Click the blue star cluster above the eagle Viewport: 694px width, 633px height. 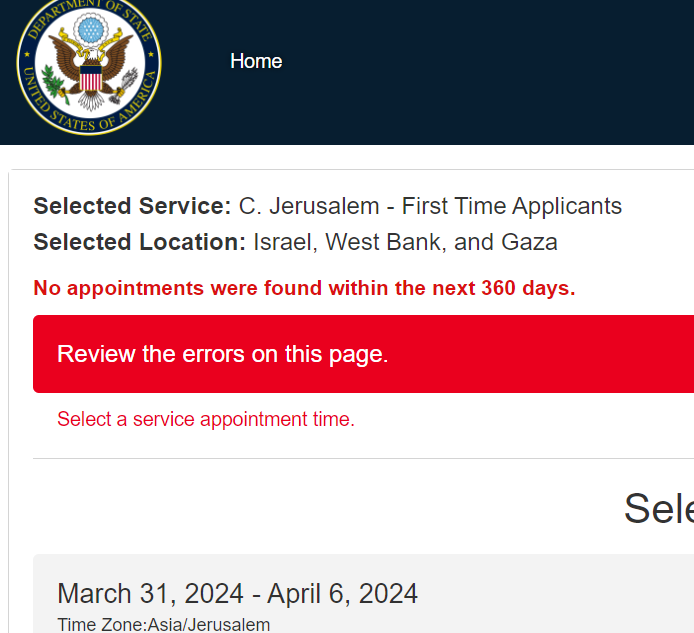90,30
